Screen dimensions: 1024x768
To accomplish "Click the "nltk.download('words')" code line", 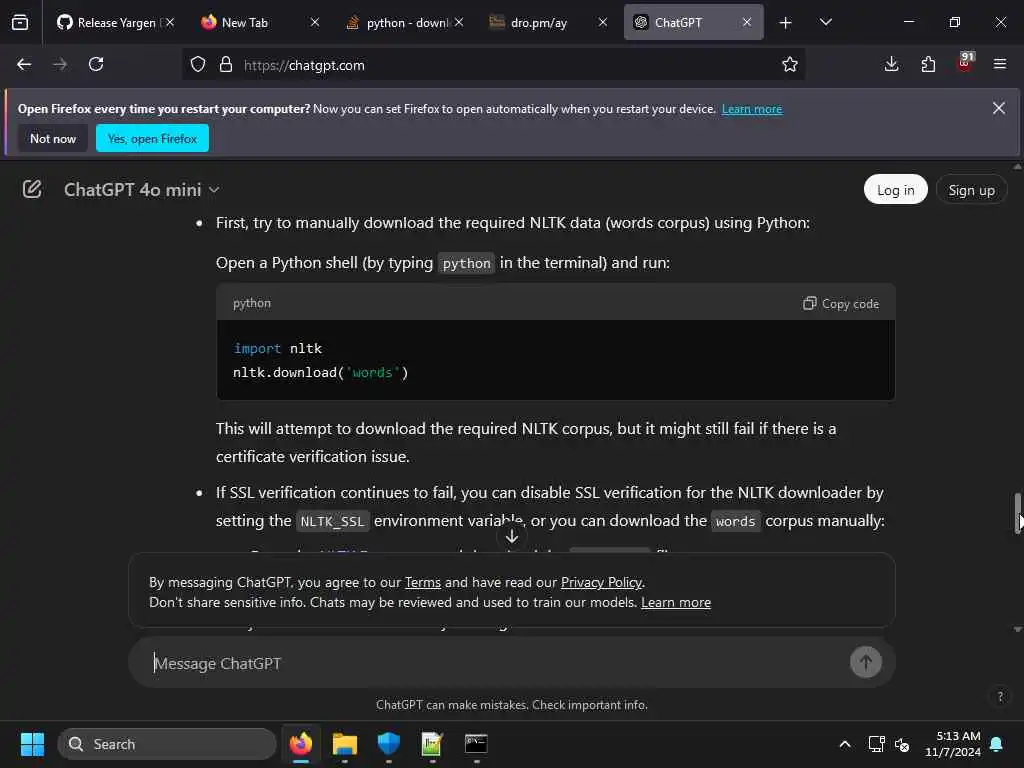I will pyautogui.click(x=321, y=372).
